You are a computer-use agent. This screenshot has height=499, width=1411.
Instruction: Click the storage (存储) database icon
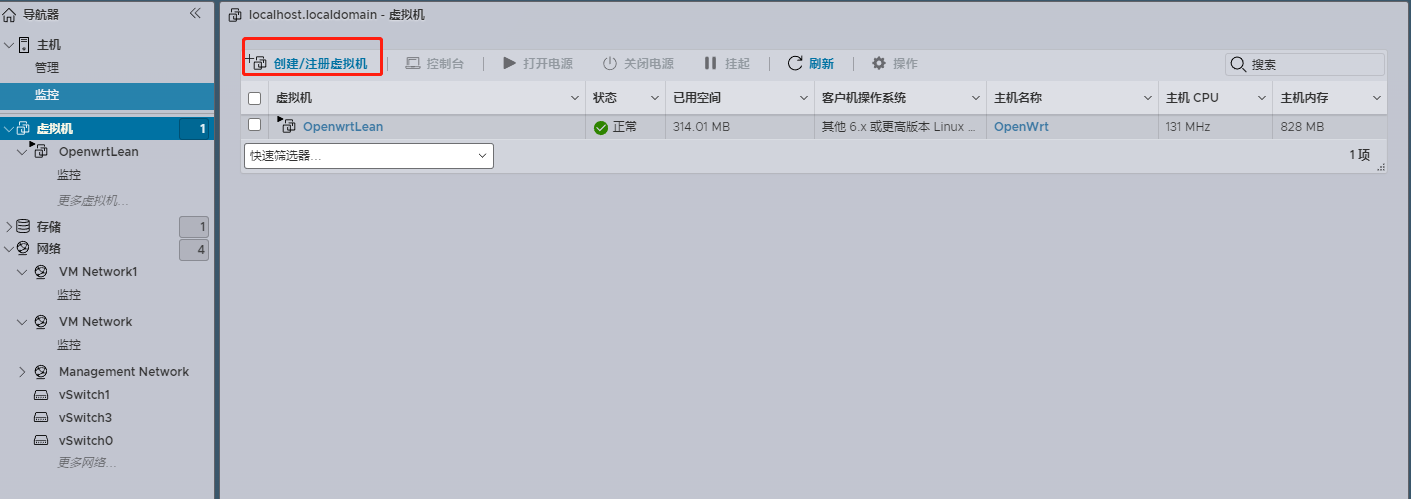coord(23,227)
